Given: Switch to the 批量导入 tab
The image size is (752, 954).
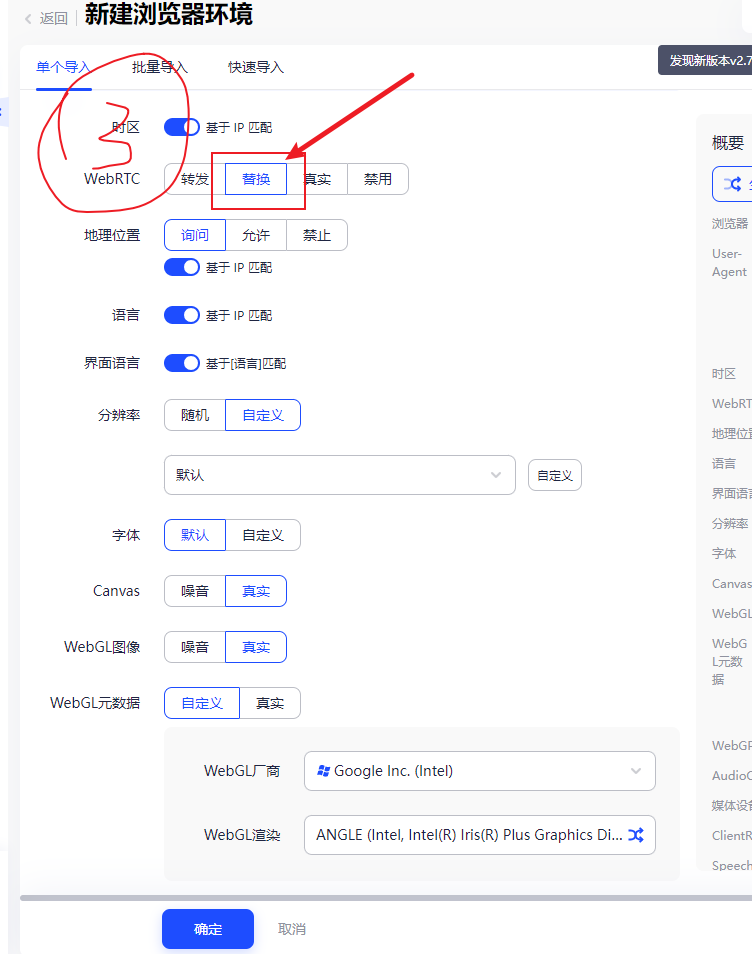Looking at the screenshot, I should coord(160,67).
